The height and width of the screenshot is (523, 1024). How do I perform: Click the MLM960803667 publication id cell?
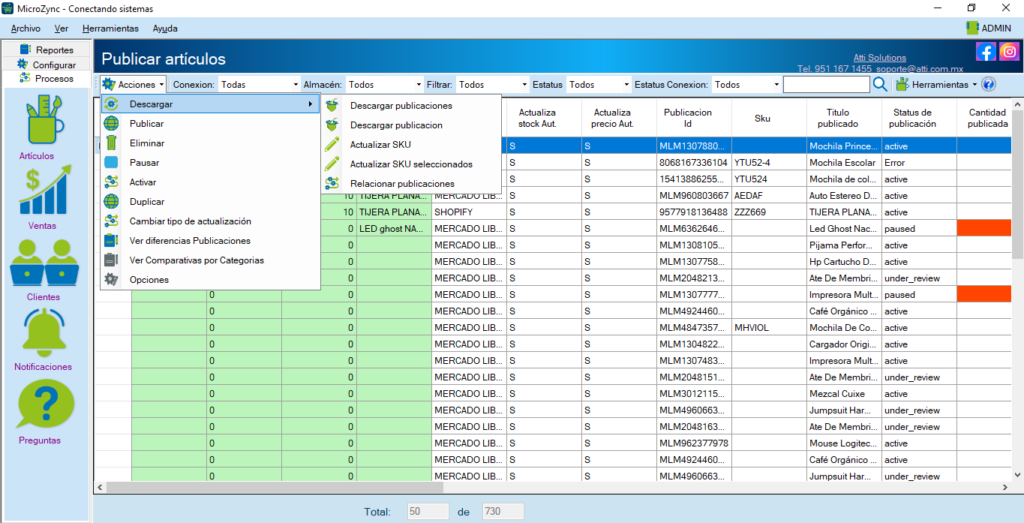[x=694, y=195]
